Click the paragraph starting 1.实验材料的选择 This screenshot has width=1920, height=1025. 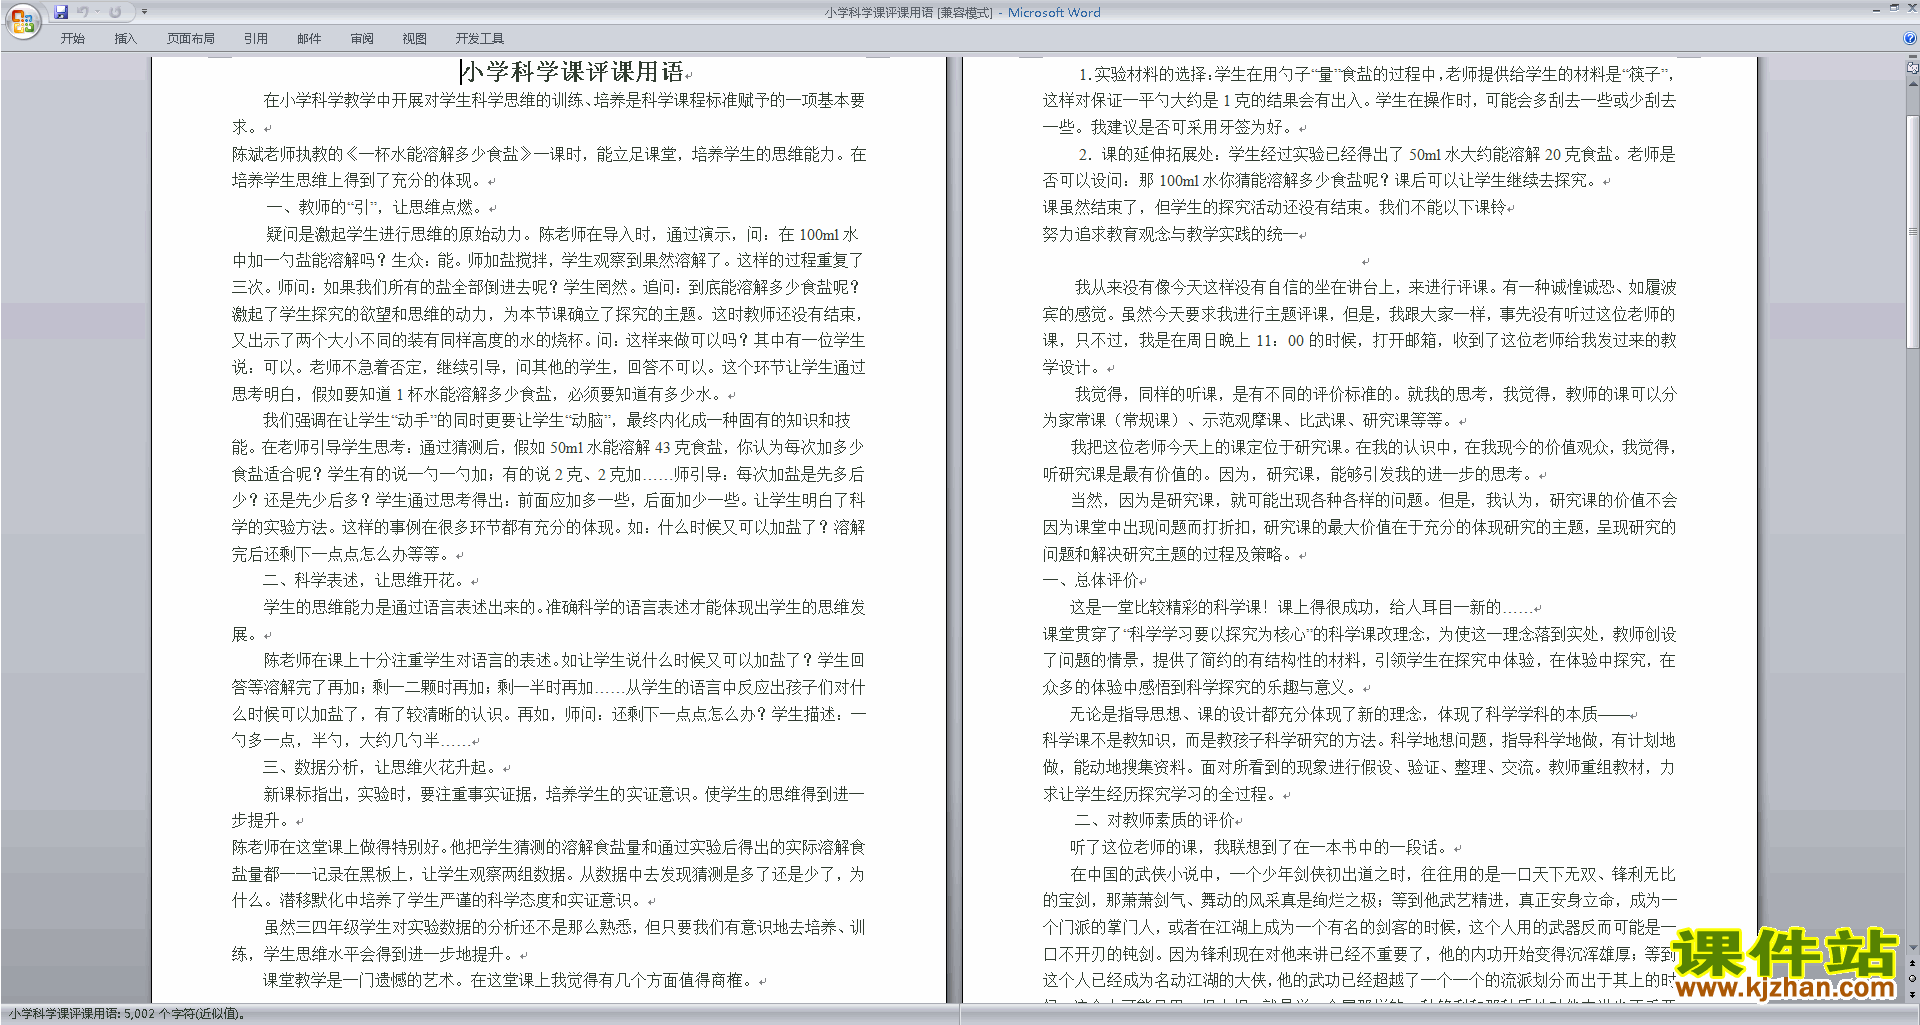coord(1359,100)
